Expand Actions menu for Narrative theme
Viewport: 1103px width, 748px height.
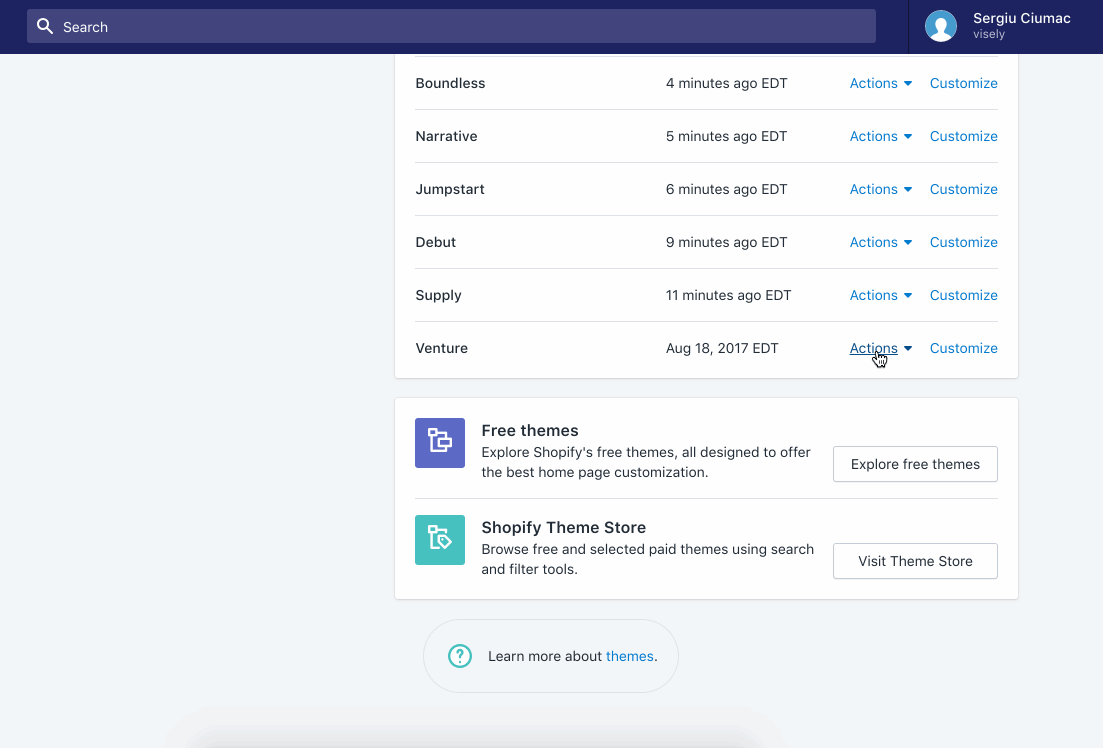[880, 137]
